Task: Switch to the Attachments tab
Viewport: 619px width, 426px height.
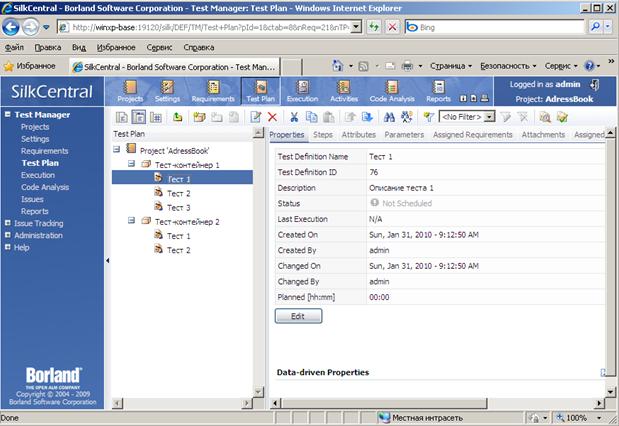Action: (x=543, y=135)
